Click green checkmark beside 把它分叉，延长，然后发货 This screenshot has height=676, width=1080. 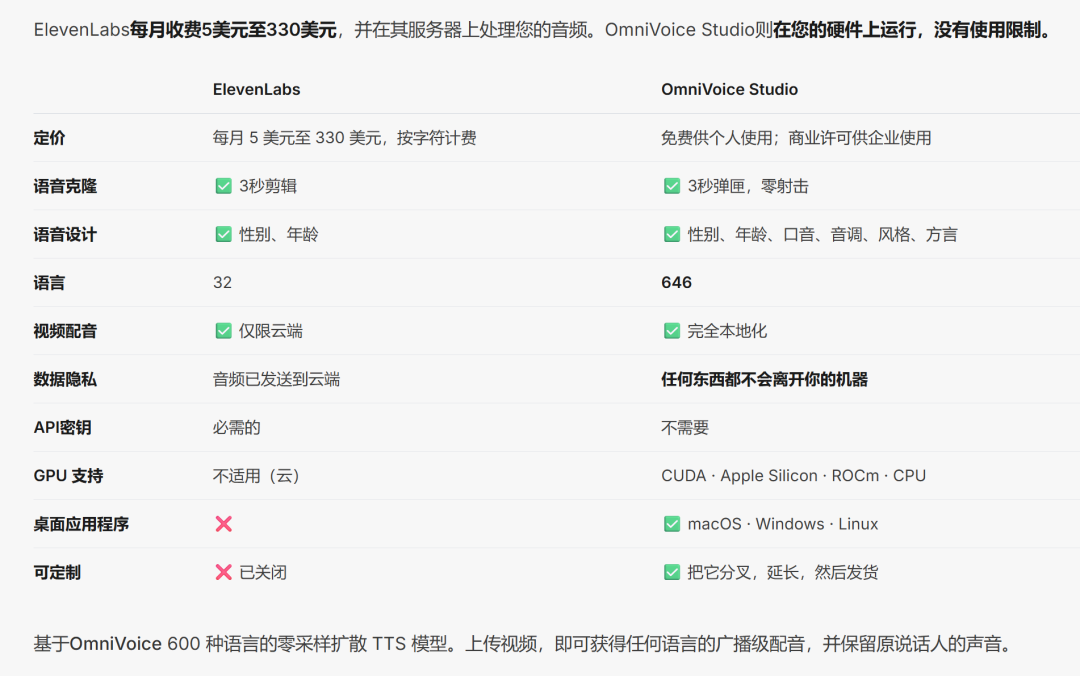pos(672,572)
